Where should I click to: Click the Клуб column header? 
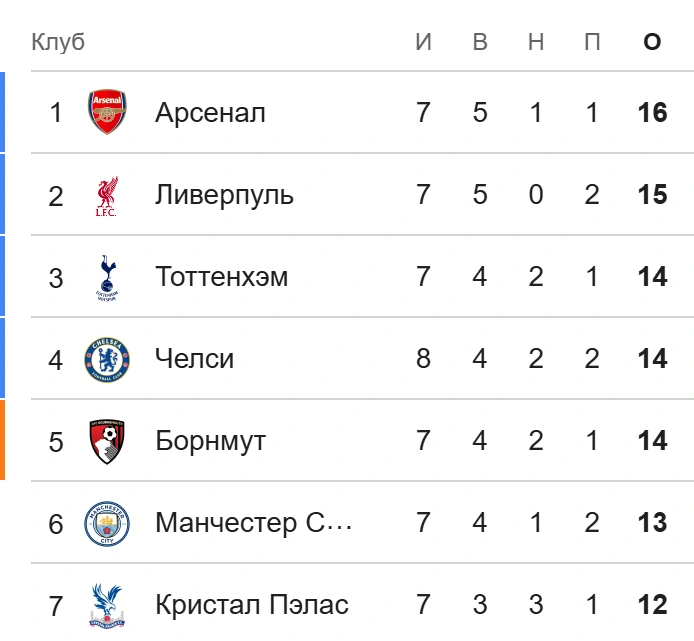tap(58, 42)
